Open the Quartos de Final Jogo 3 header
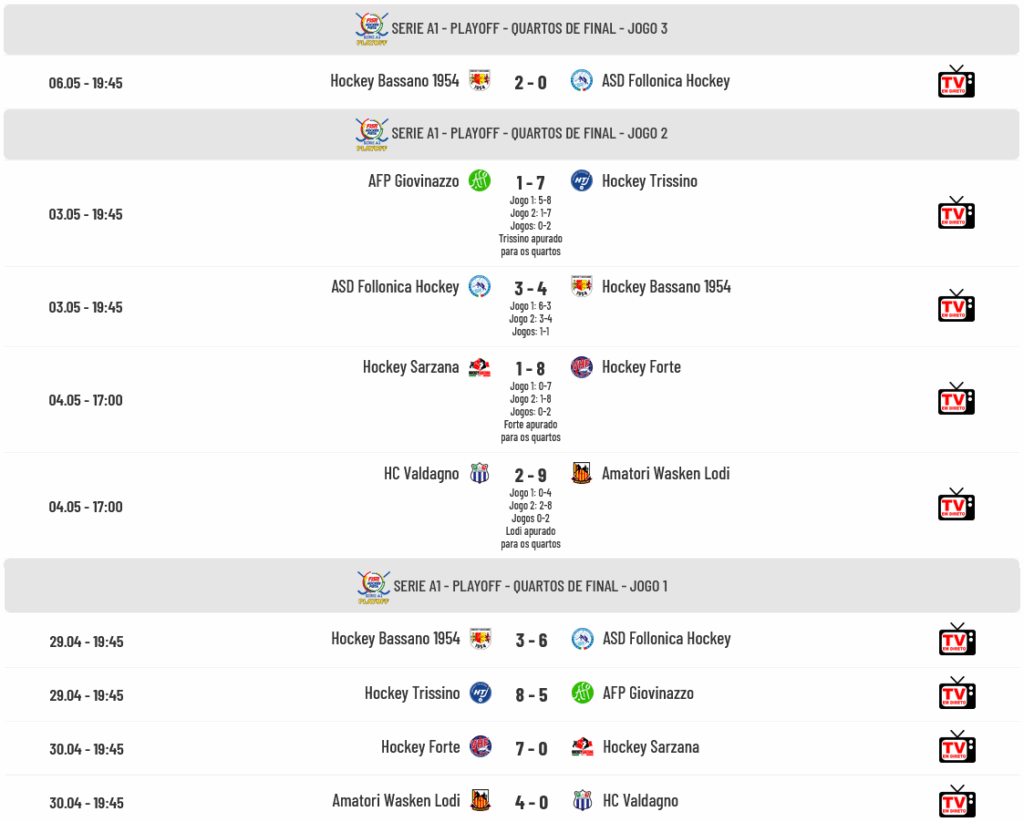The height and width of the screenshot is (822, 1024). pyautogui.click(x=511, y=29)
